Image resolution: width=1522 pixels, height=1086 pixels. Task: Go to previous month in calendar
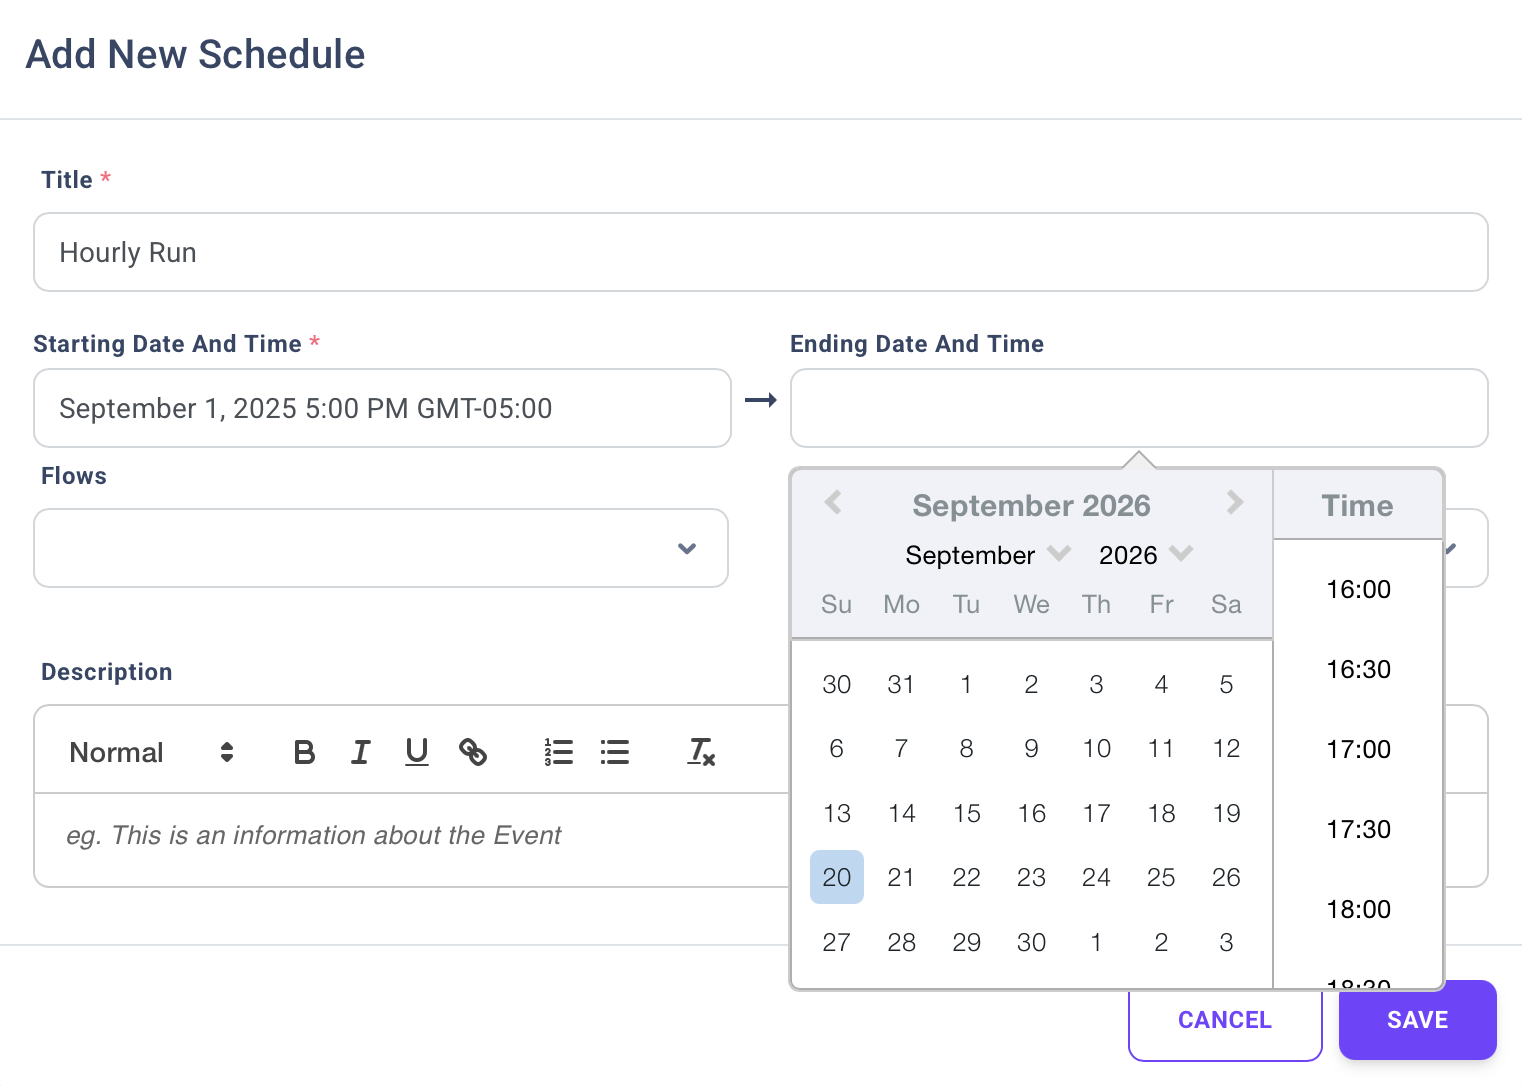pyautogui.click(x=833, y=503)
